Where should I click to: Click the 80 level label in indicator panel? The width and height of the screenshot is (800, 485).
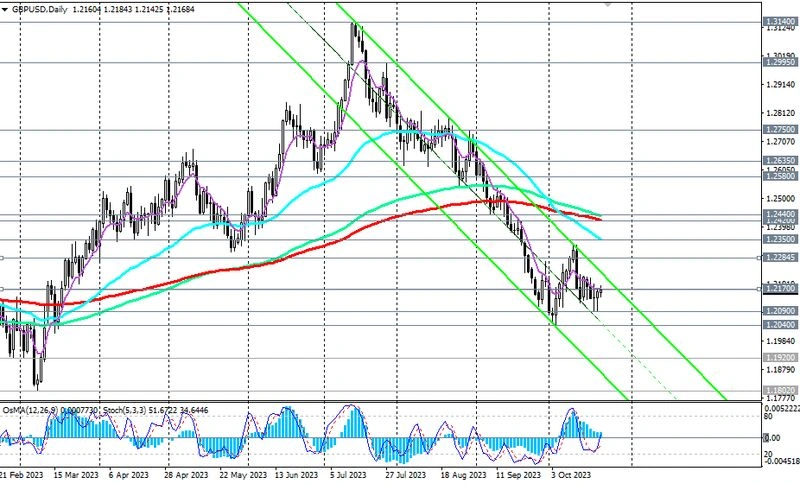767,417
